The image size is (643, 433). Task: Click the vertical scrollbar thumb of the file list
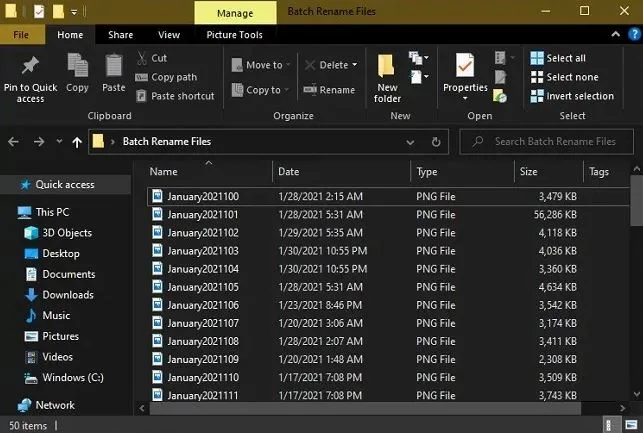(636, 201)
